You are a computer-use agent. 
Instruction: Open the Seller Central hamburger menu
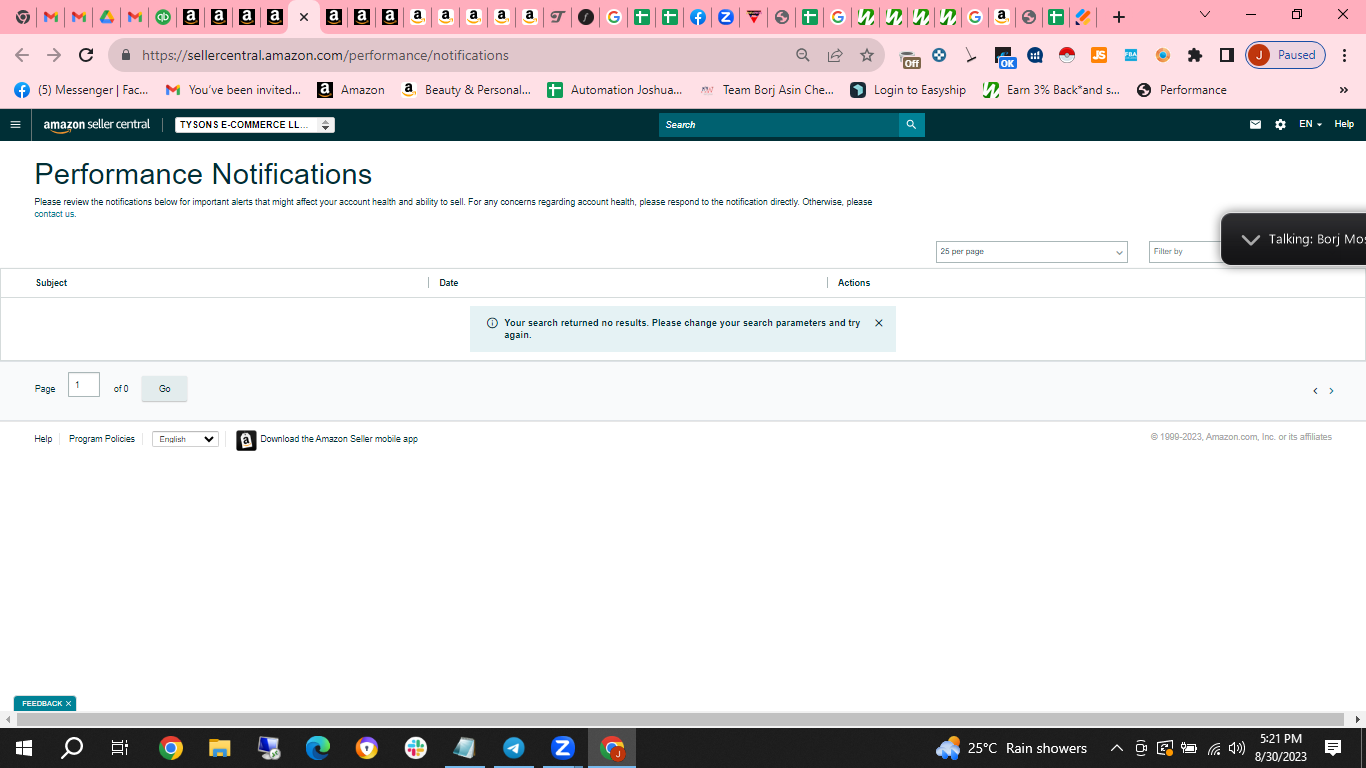tap(15, 125)
